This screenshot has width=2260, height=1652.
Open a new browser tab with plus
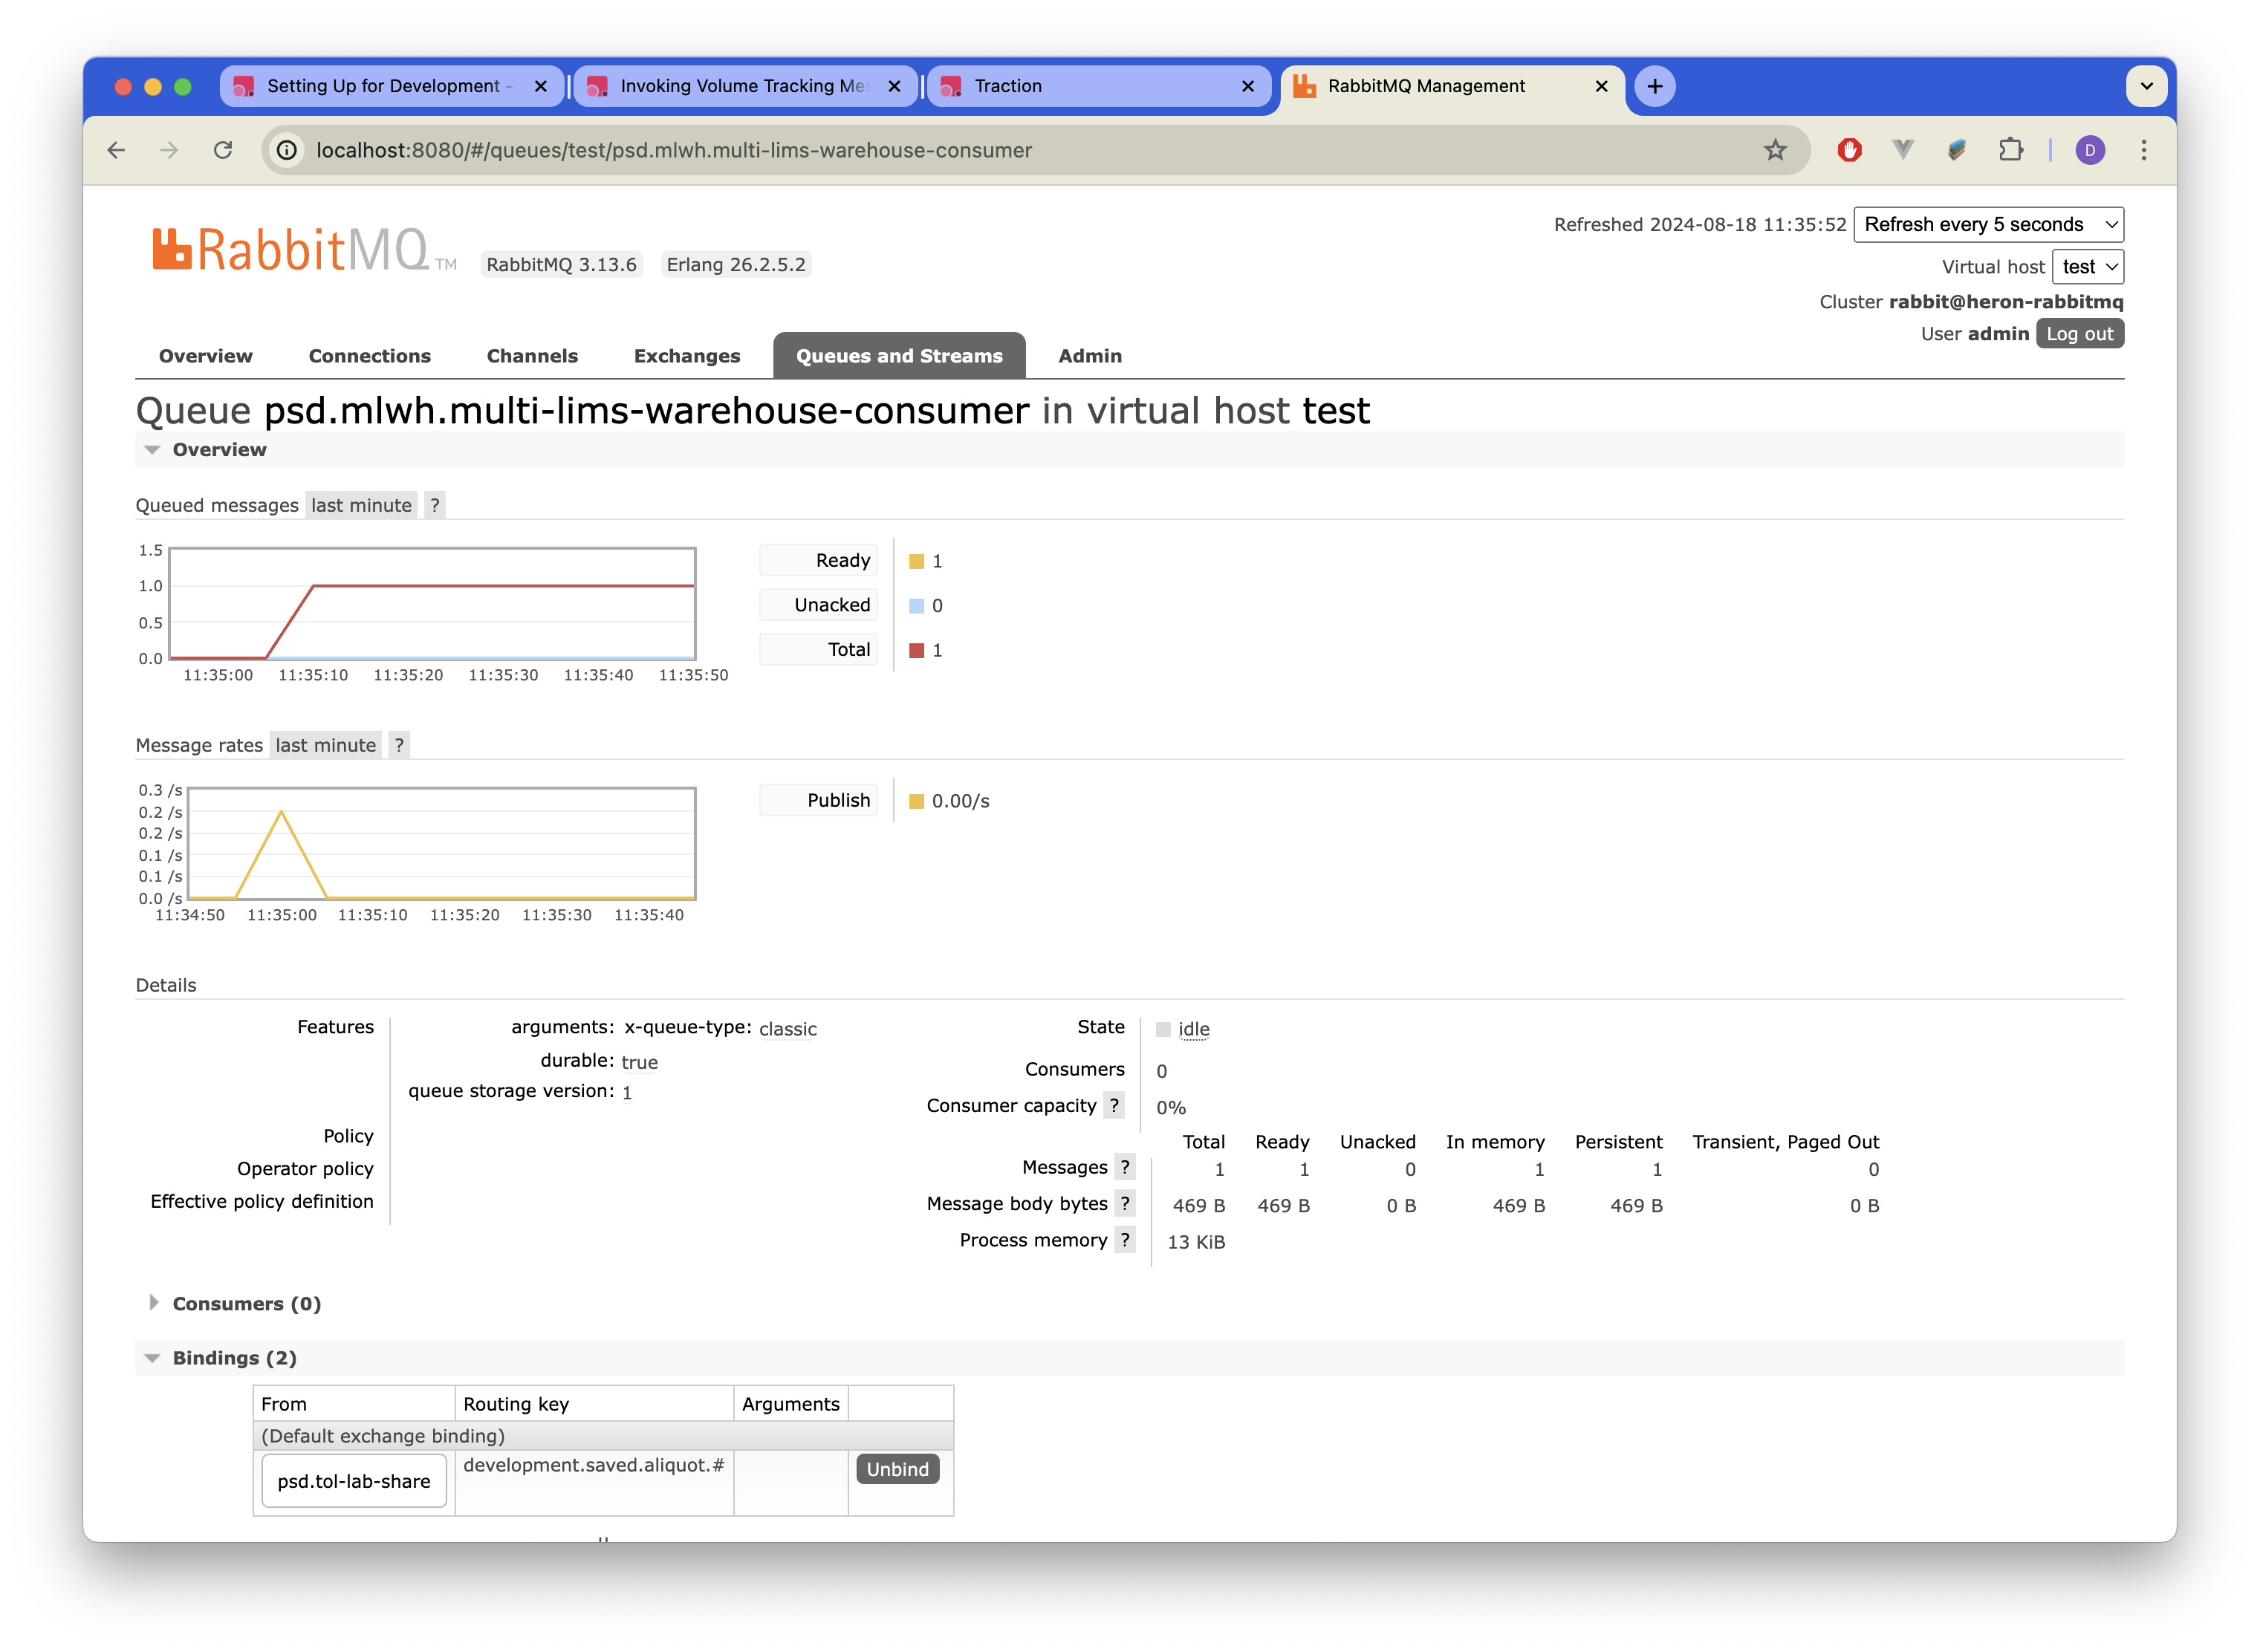1655,86
